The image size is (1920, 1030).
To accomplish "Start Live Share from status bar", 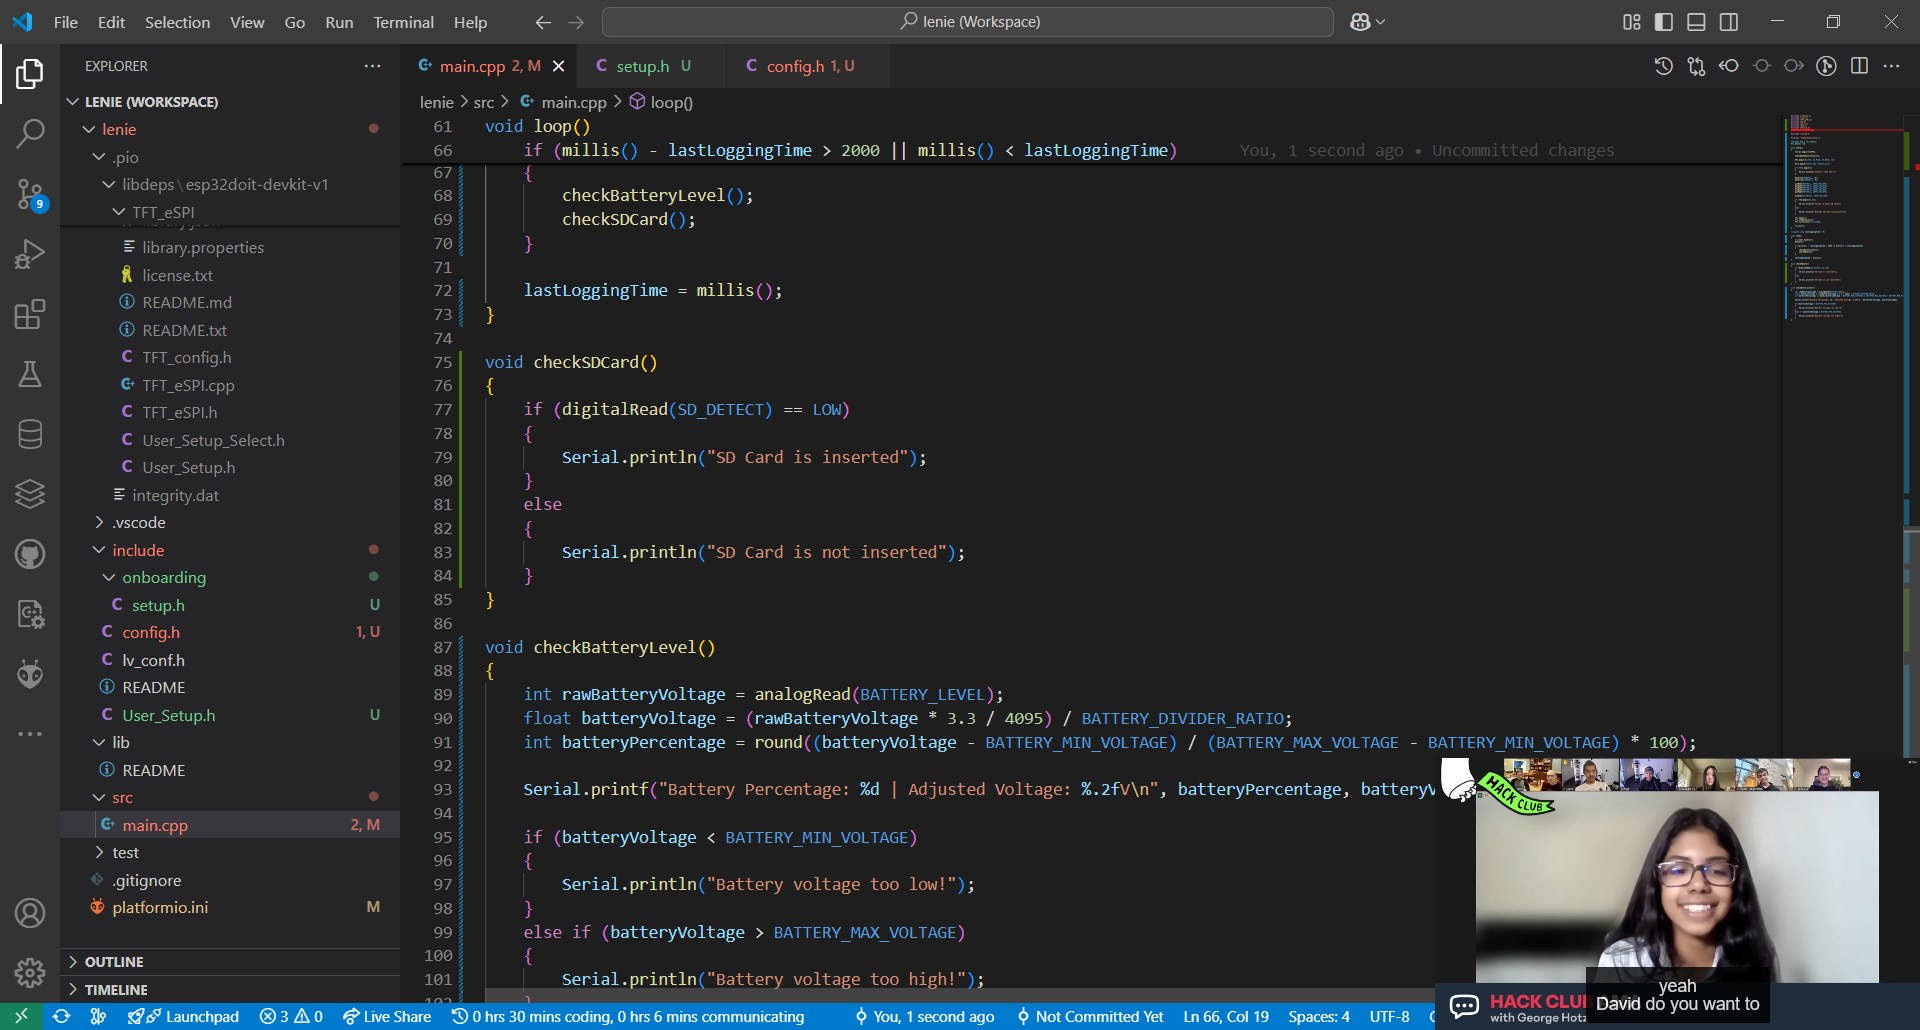I will 387,1016.
